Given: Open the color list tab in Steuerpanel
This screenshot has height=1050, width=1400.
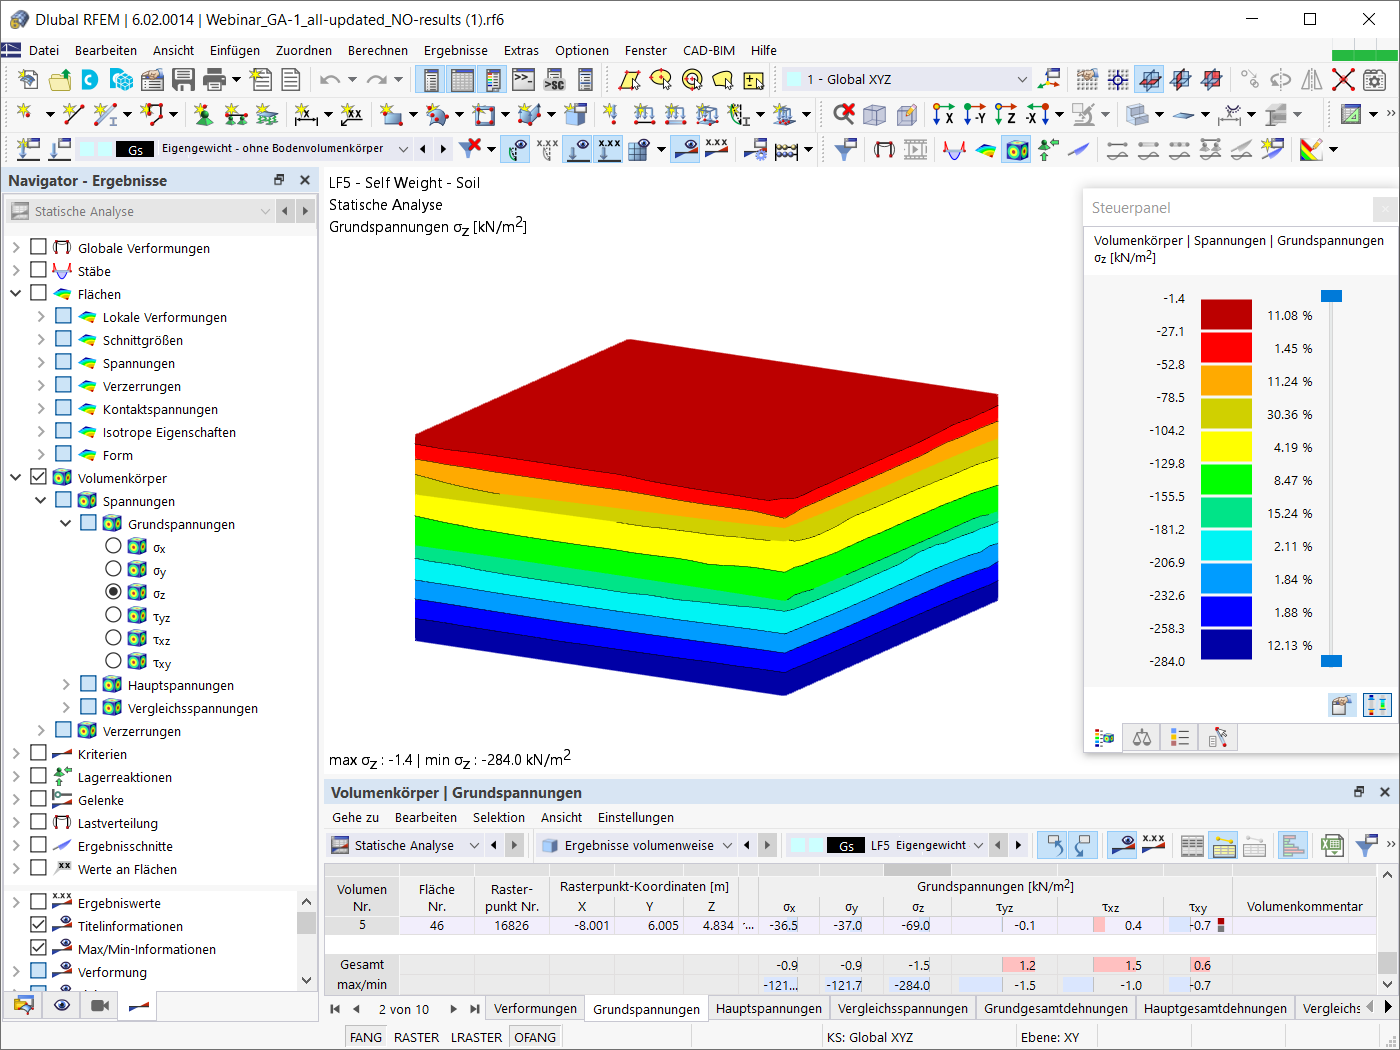Looking at the screenshot, I should click(1180, 738).
